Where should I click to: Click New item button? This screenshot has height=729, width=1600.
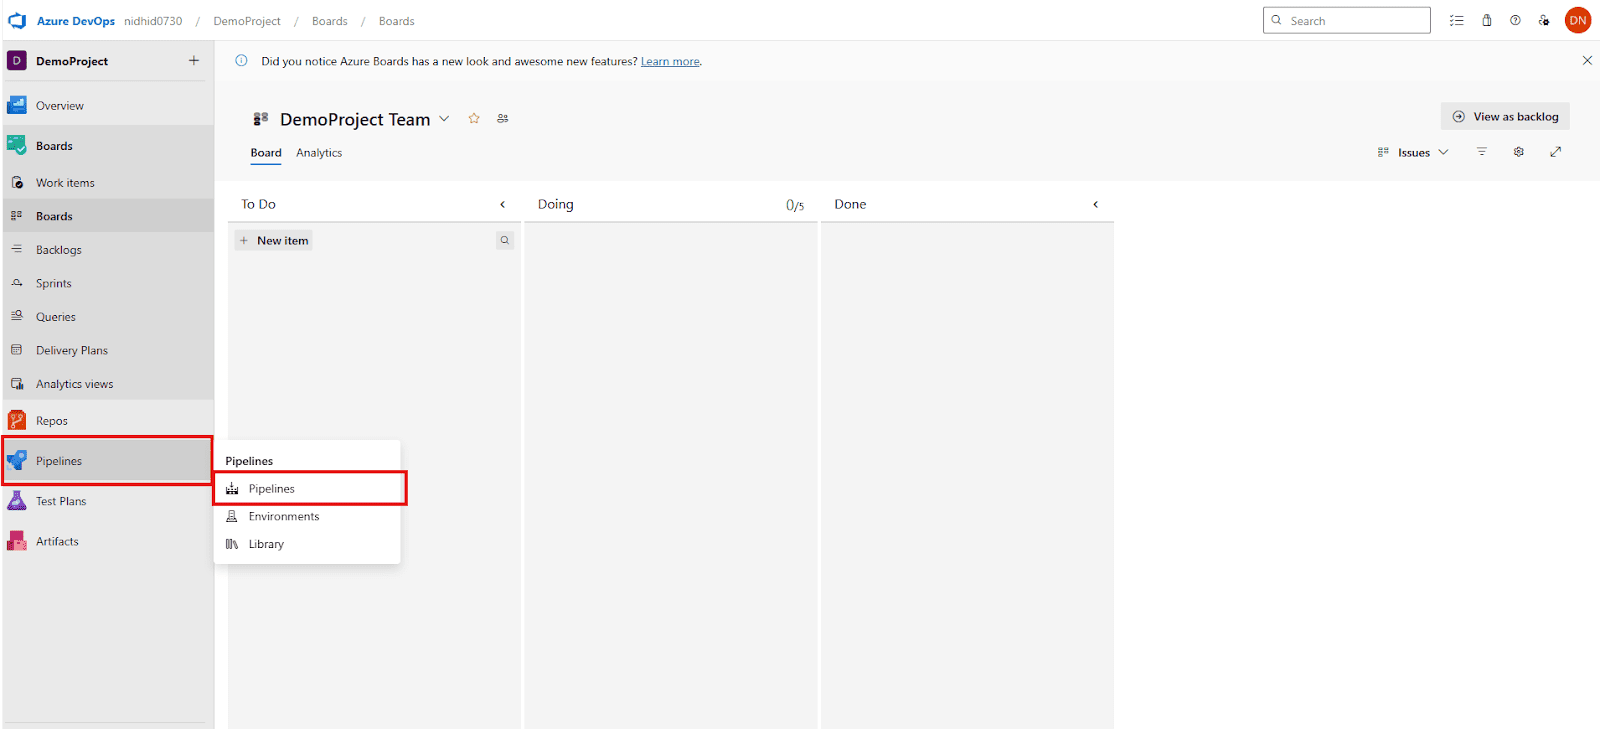point(274,240)
